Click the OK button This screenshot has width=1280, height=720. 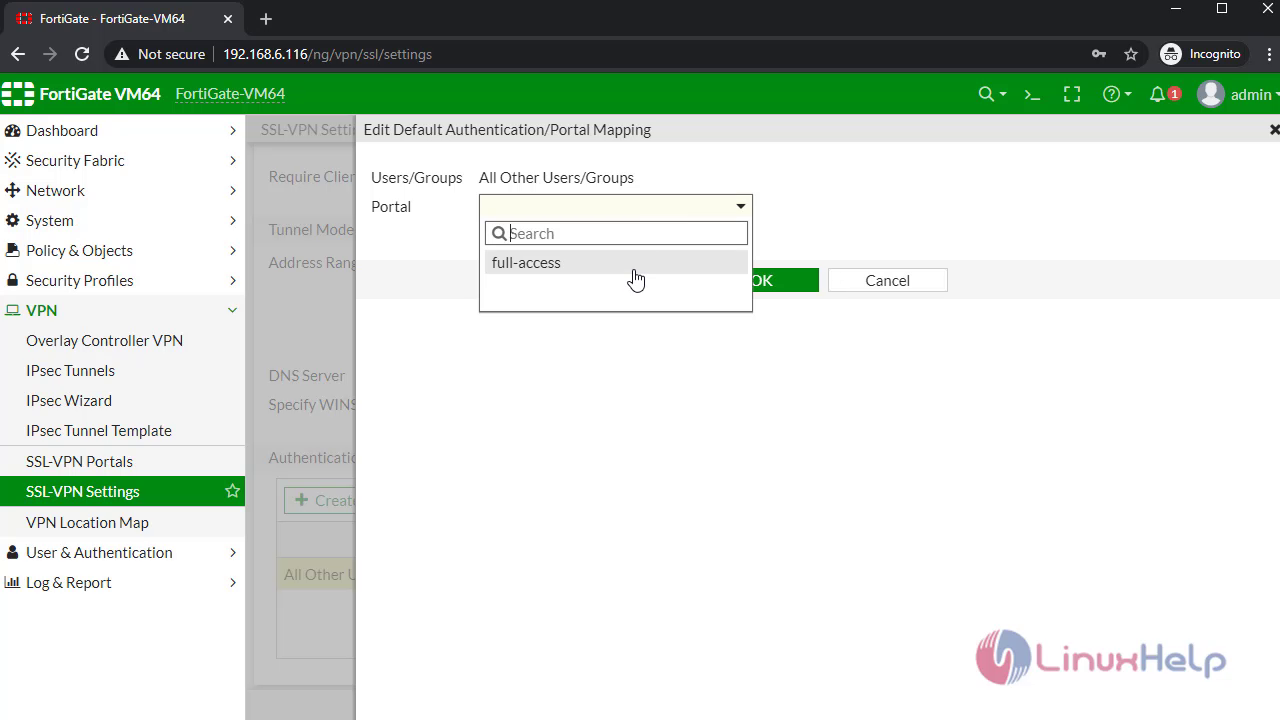(x=785, y=280)
